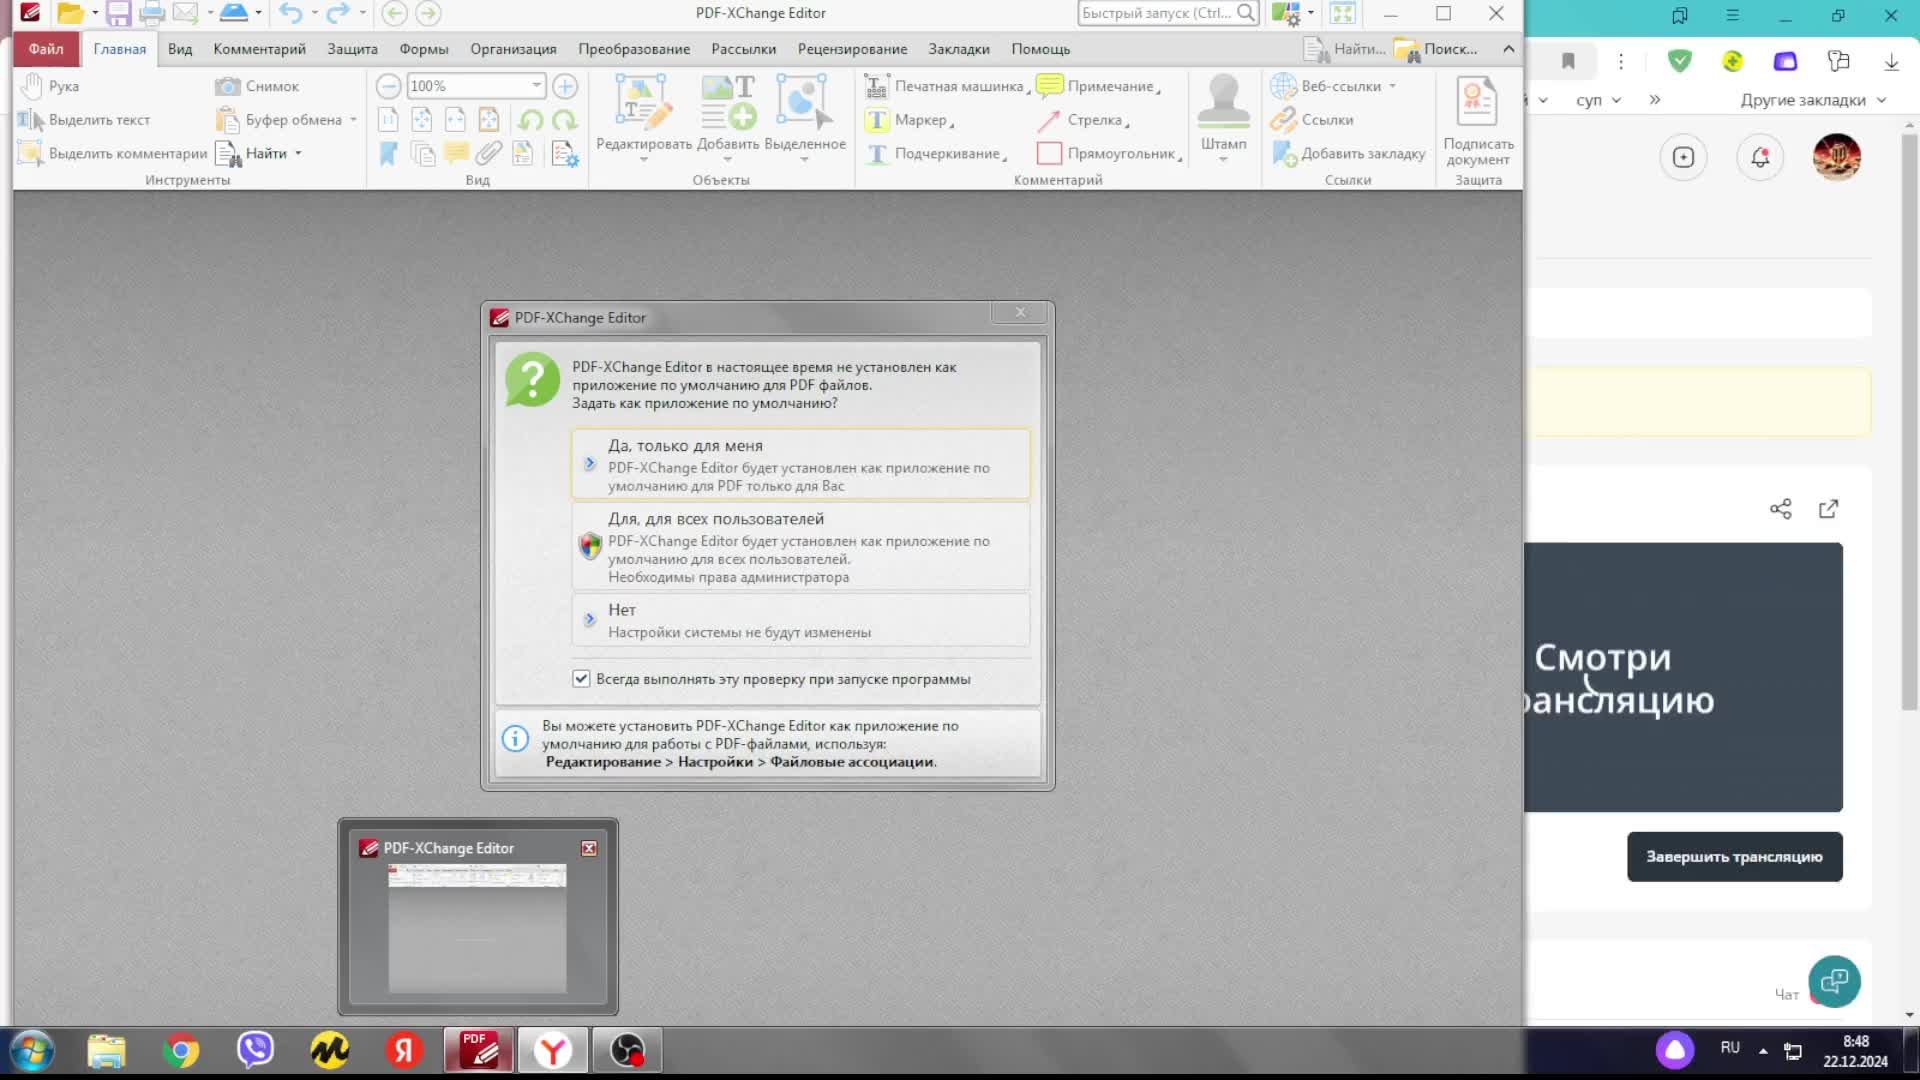Screen dimensions: 1920x1080
Task: Choose 'Для, для всех пользователей' option
Action: pos(800,546)
